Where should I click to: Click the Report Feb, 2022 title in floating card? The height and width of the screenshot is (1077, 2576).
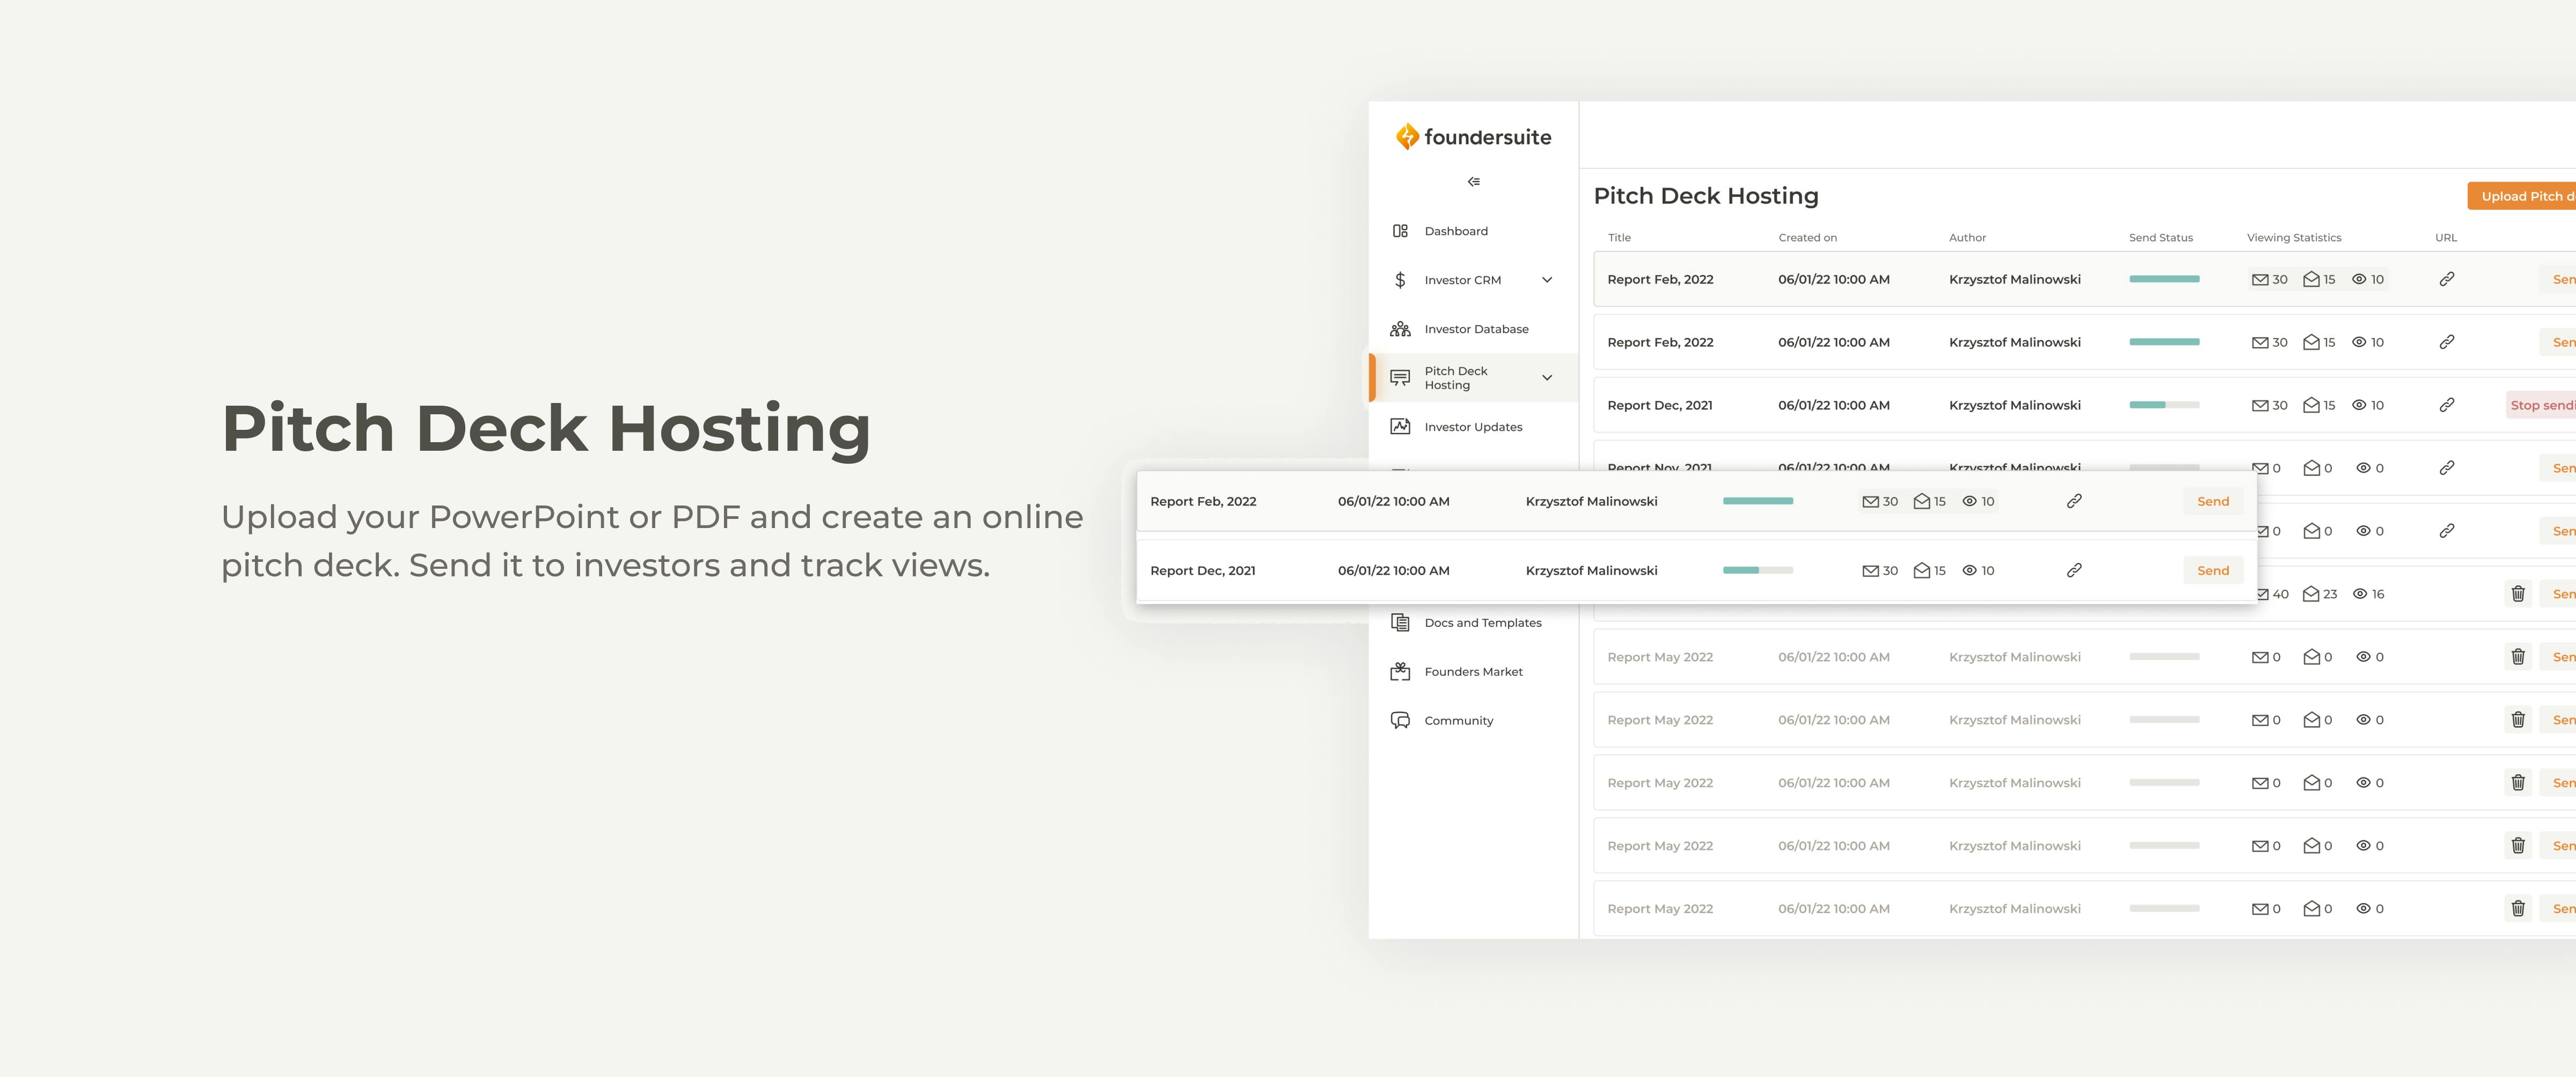click(1203, 502)
